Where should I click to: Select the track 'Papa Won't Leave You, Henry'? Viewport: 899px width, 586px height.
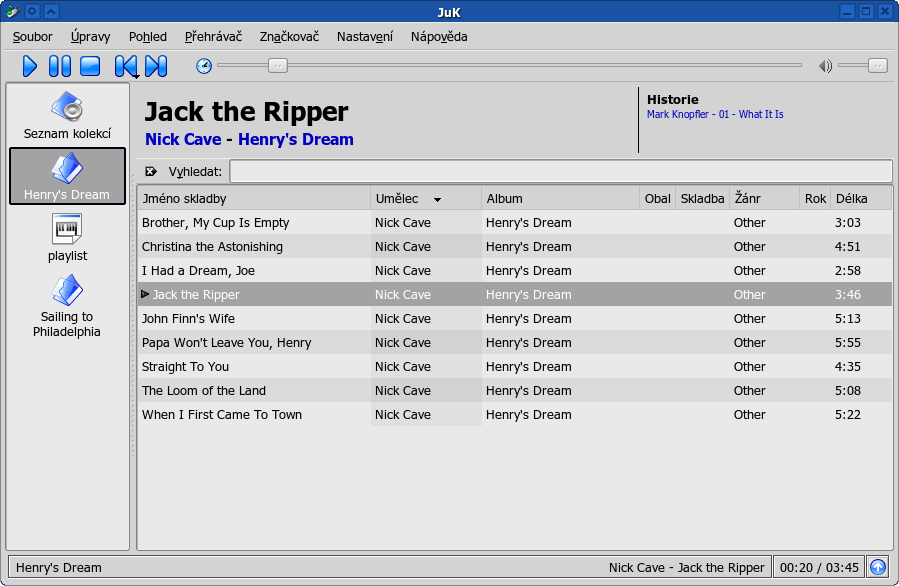(x=514, y=343)
